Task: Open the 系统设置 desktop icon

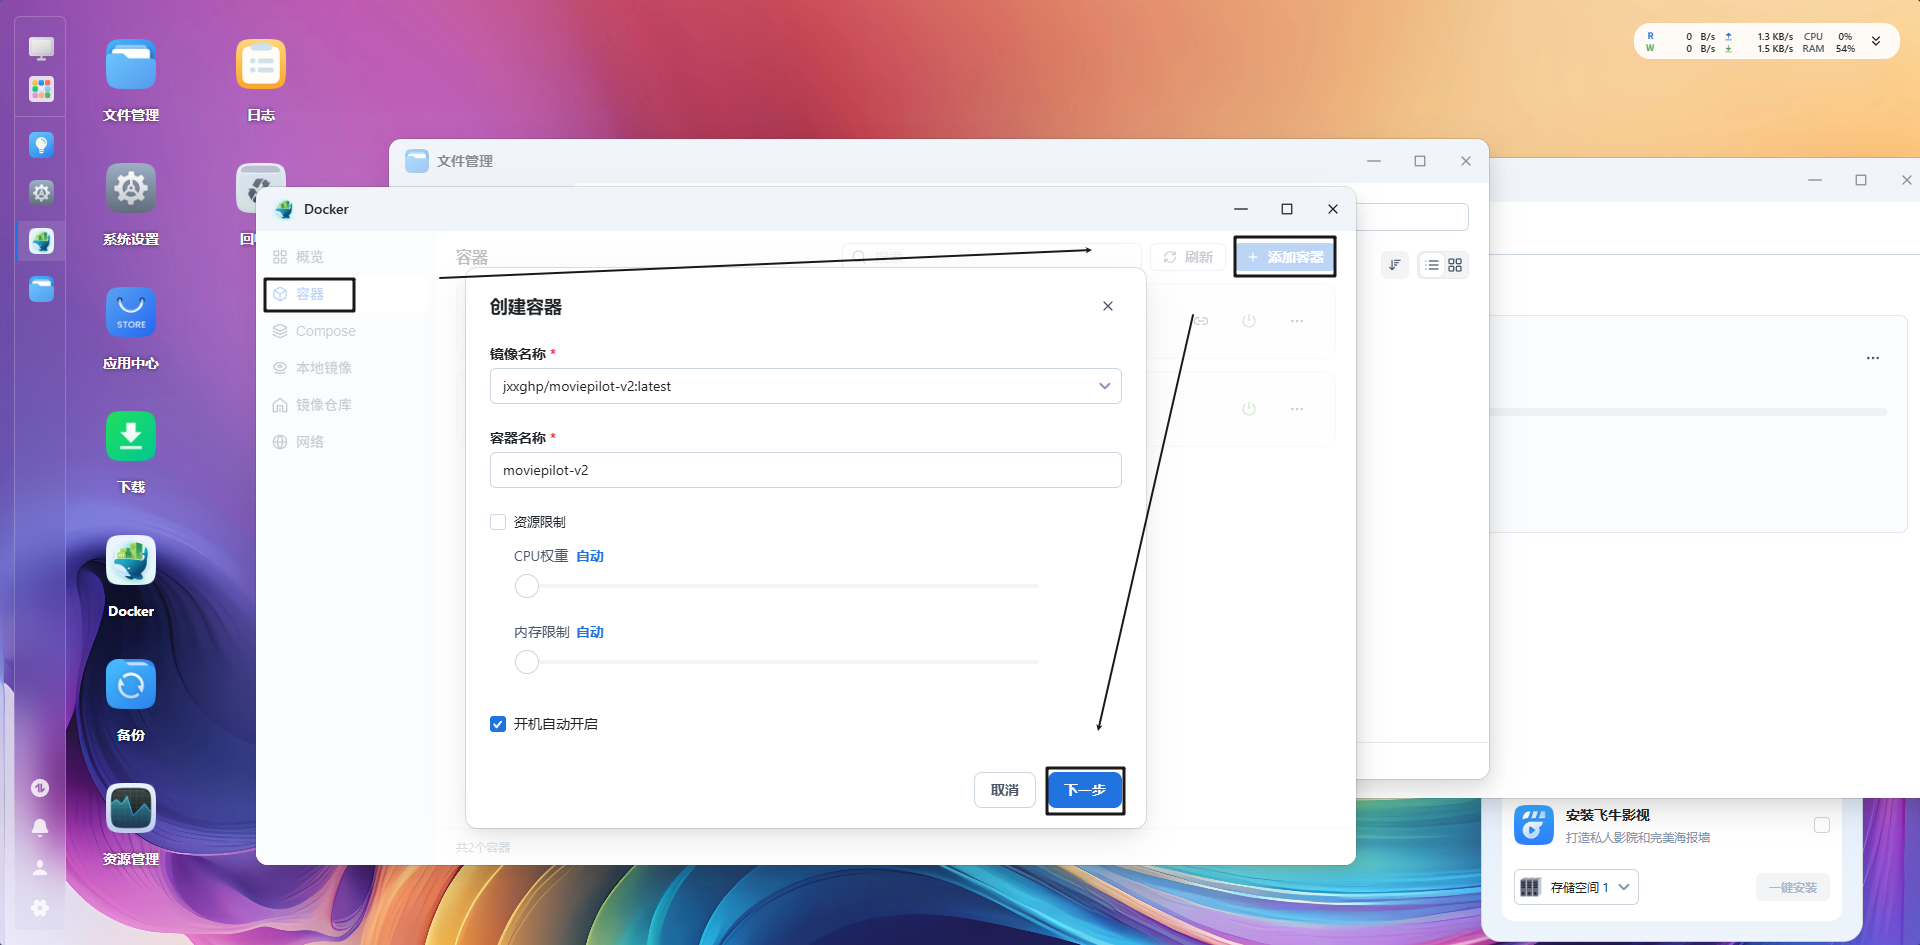Action: pyautogui.click(x=131, y=189)
